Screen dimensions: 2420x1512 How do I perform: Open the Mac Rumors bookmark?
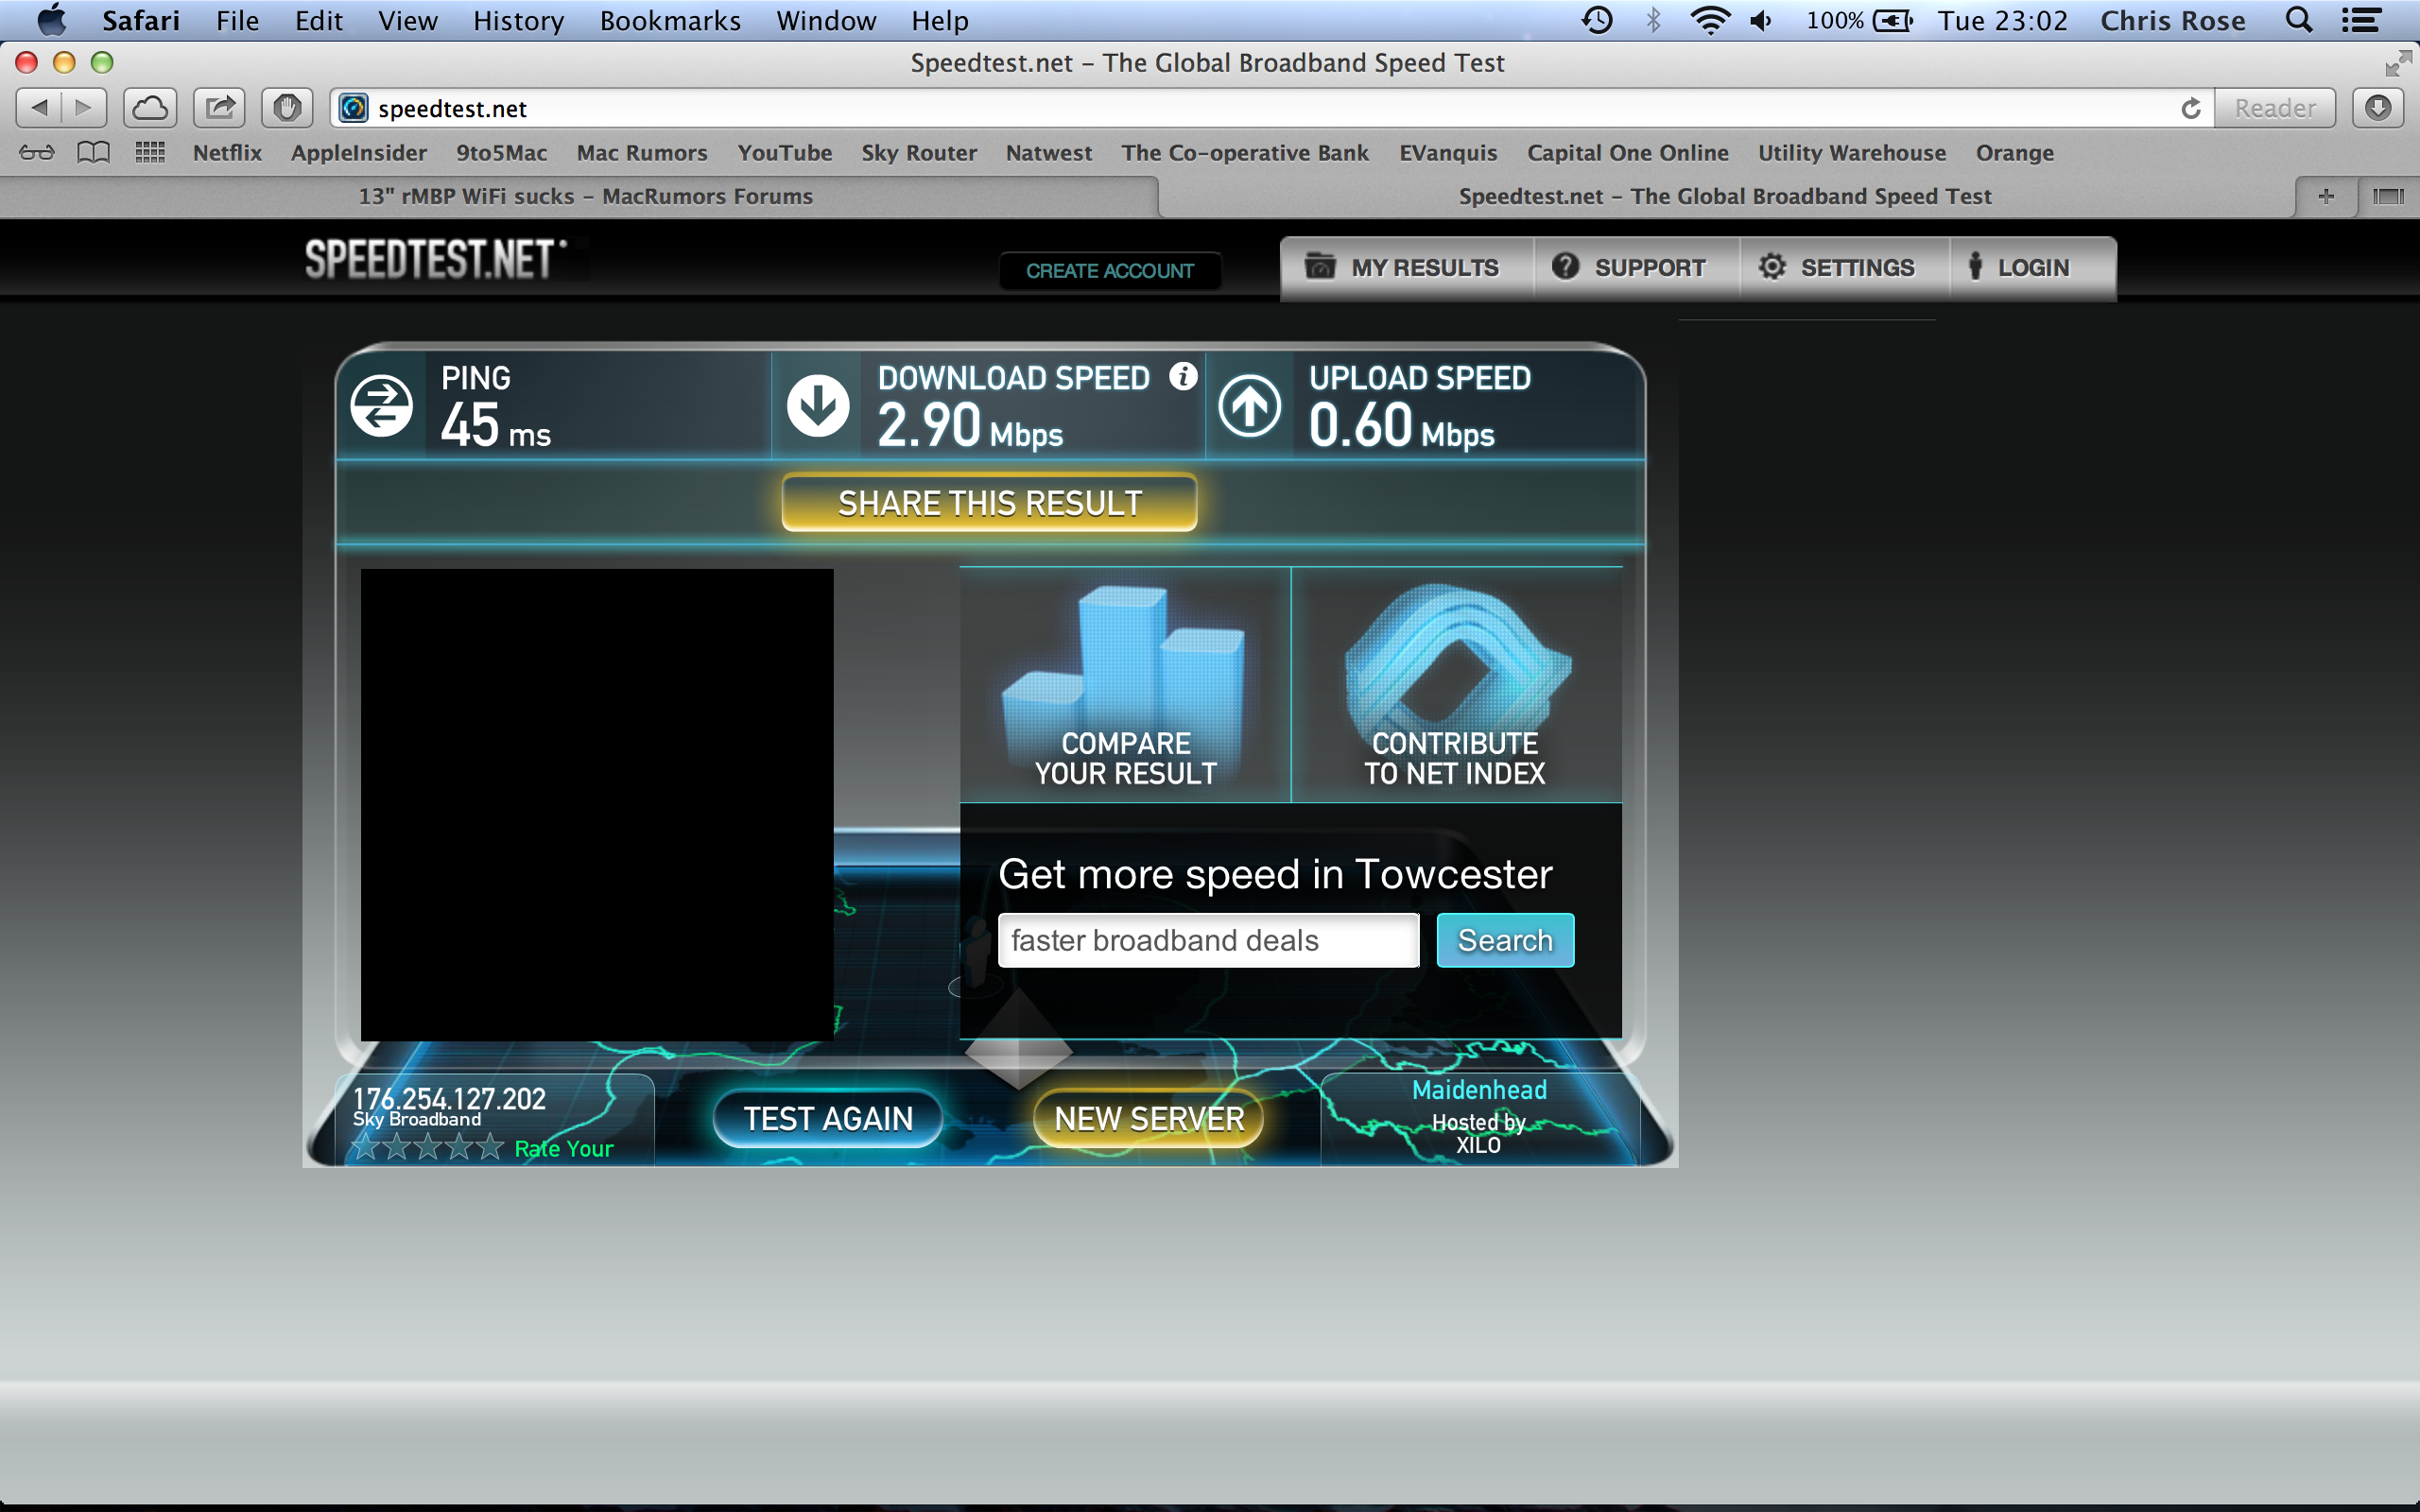[x=642, y=153]
